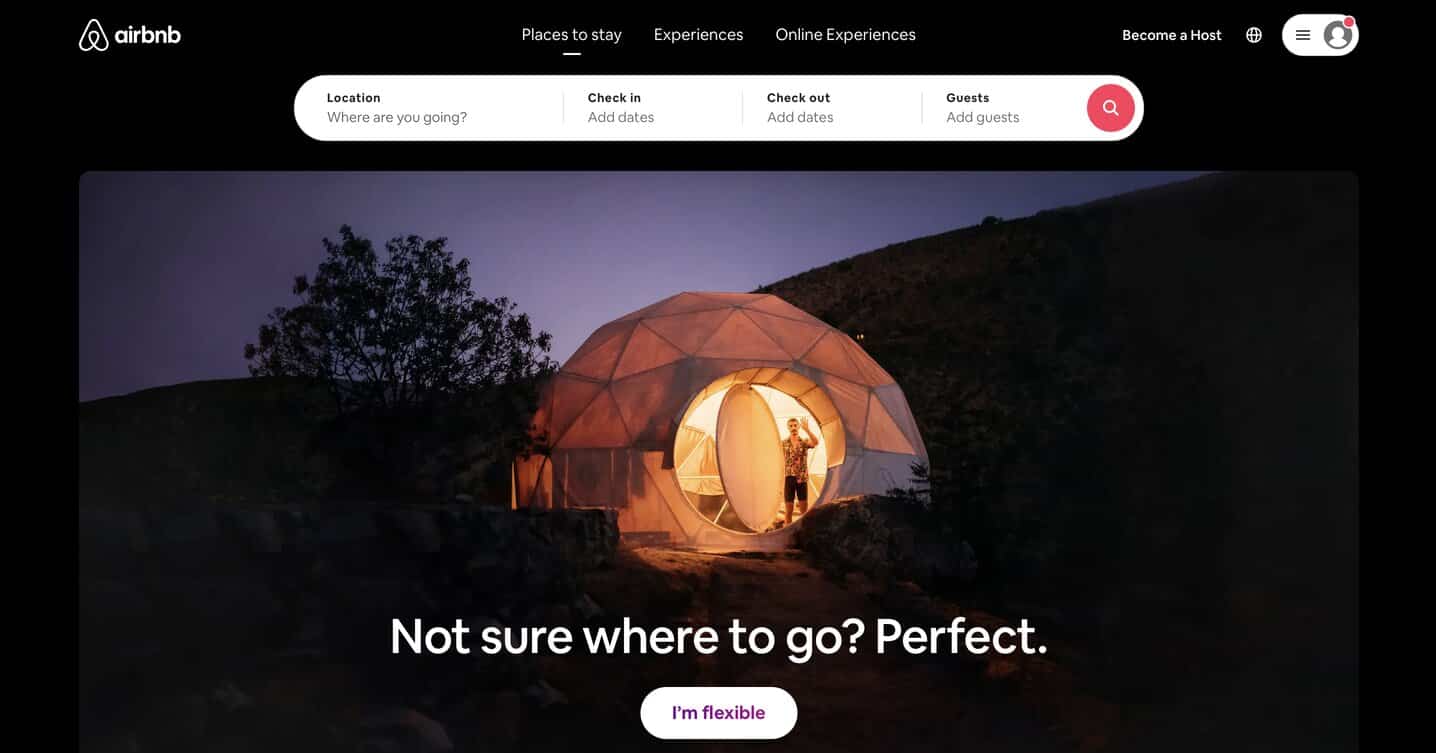
Task: Click the red notification dot on avatar
Action: point(1348,22)
